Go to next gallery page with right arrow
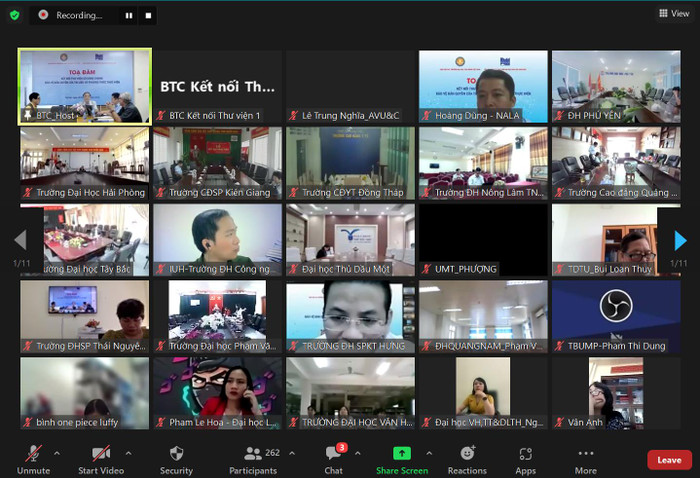The height and width of the screenshot is (478, 700). click(x=680, y=240)
